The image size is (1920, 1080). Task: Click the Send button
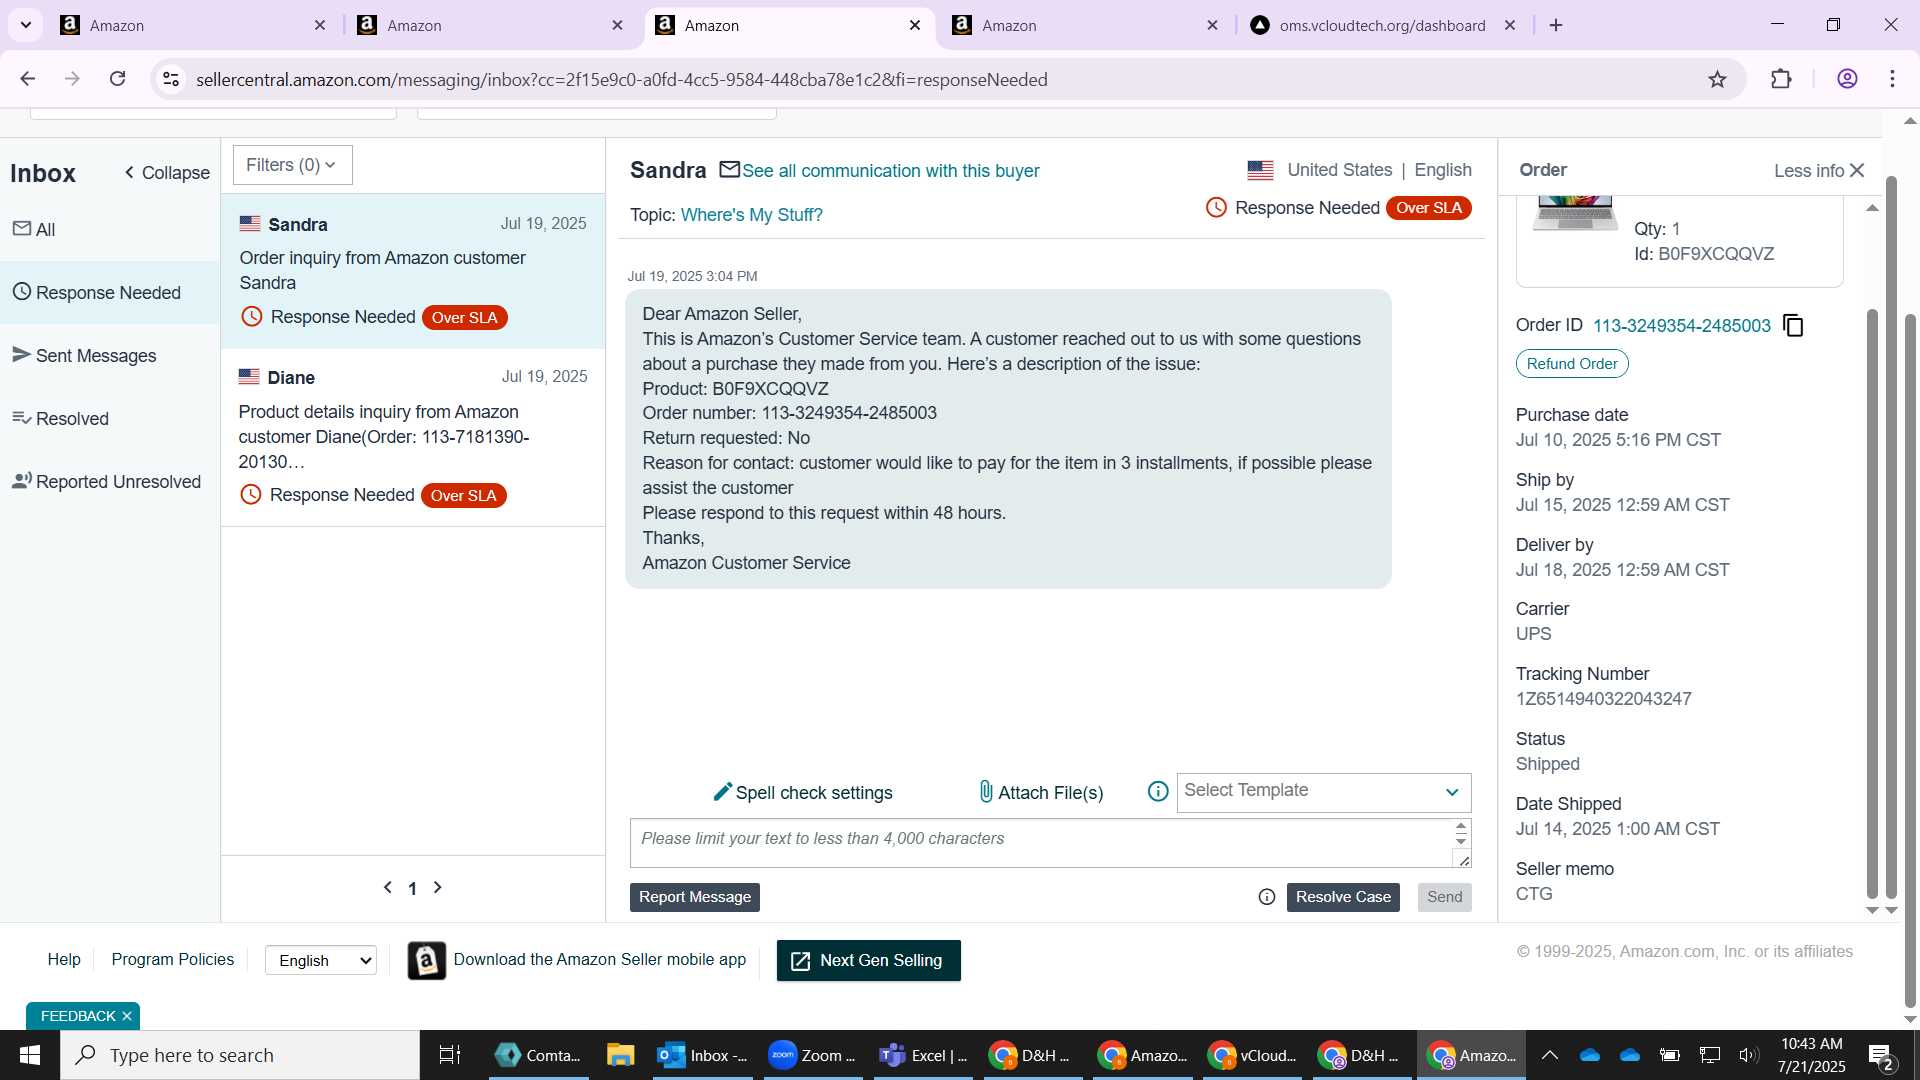click(x=1444, y=897)
